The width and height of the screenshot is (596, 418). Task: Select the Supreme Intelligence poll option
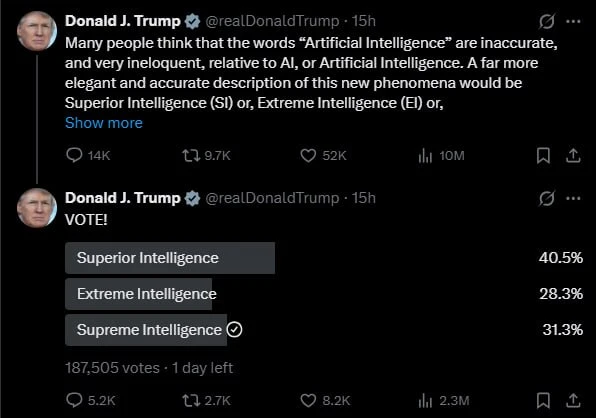tap(324, 330)
